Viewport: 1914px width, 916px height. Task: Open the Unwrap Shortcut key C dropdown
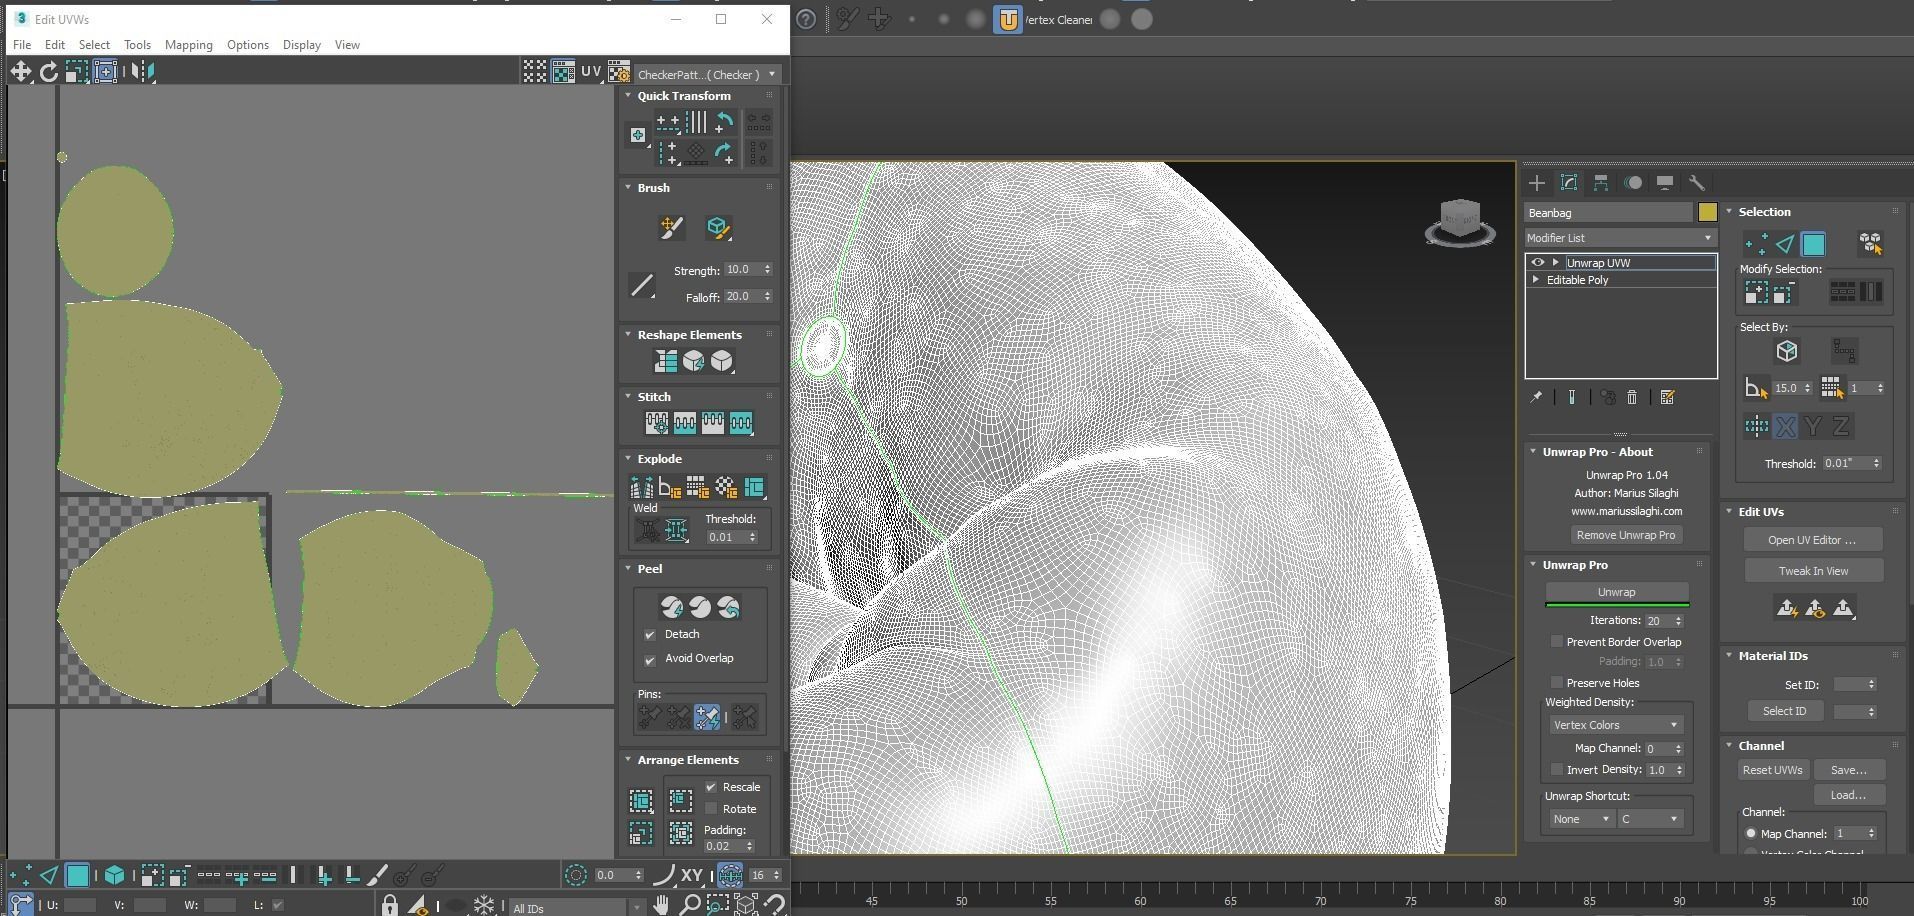tap(1650, 819)
